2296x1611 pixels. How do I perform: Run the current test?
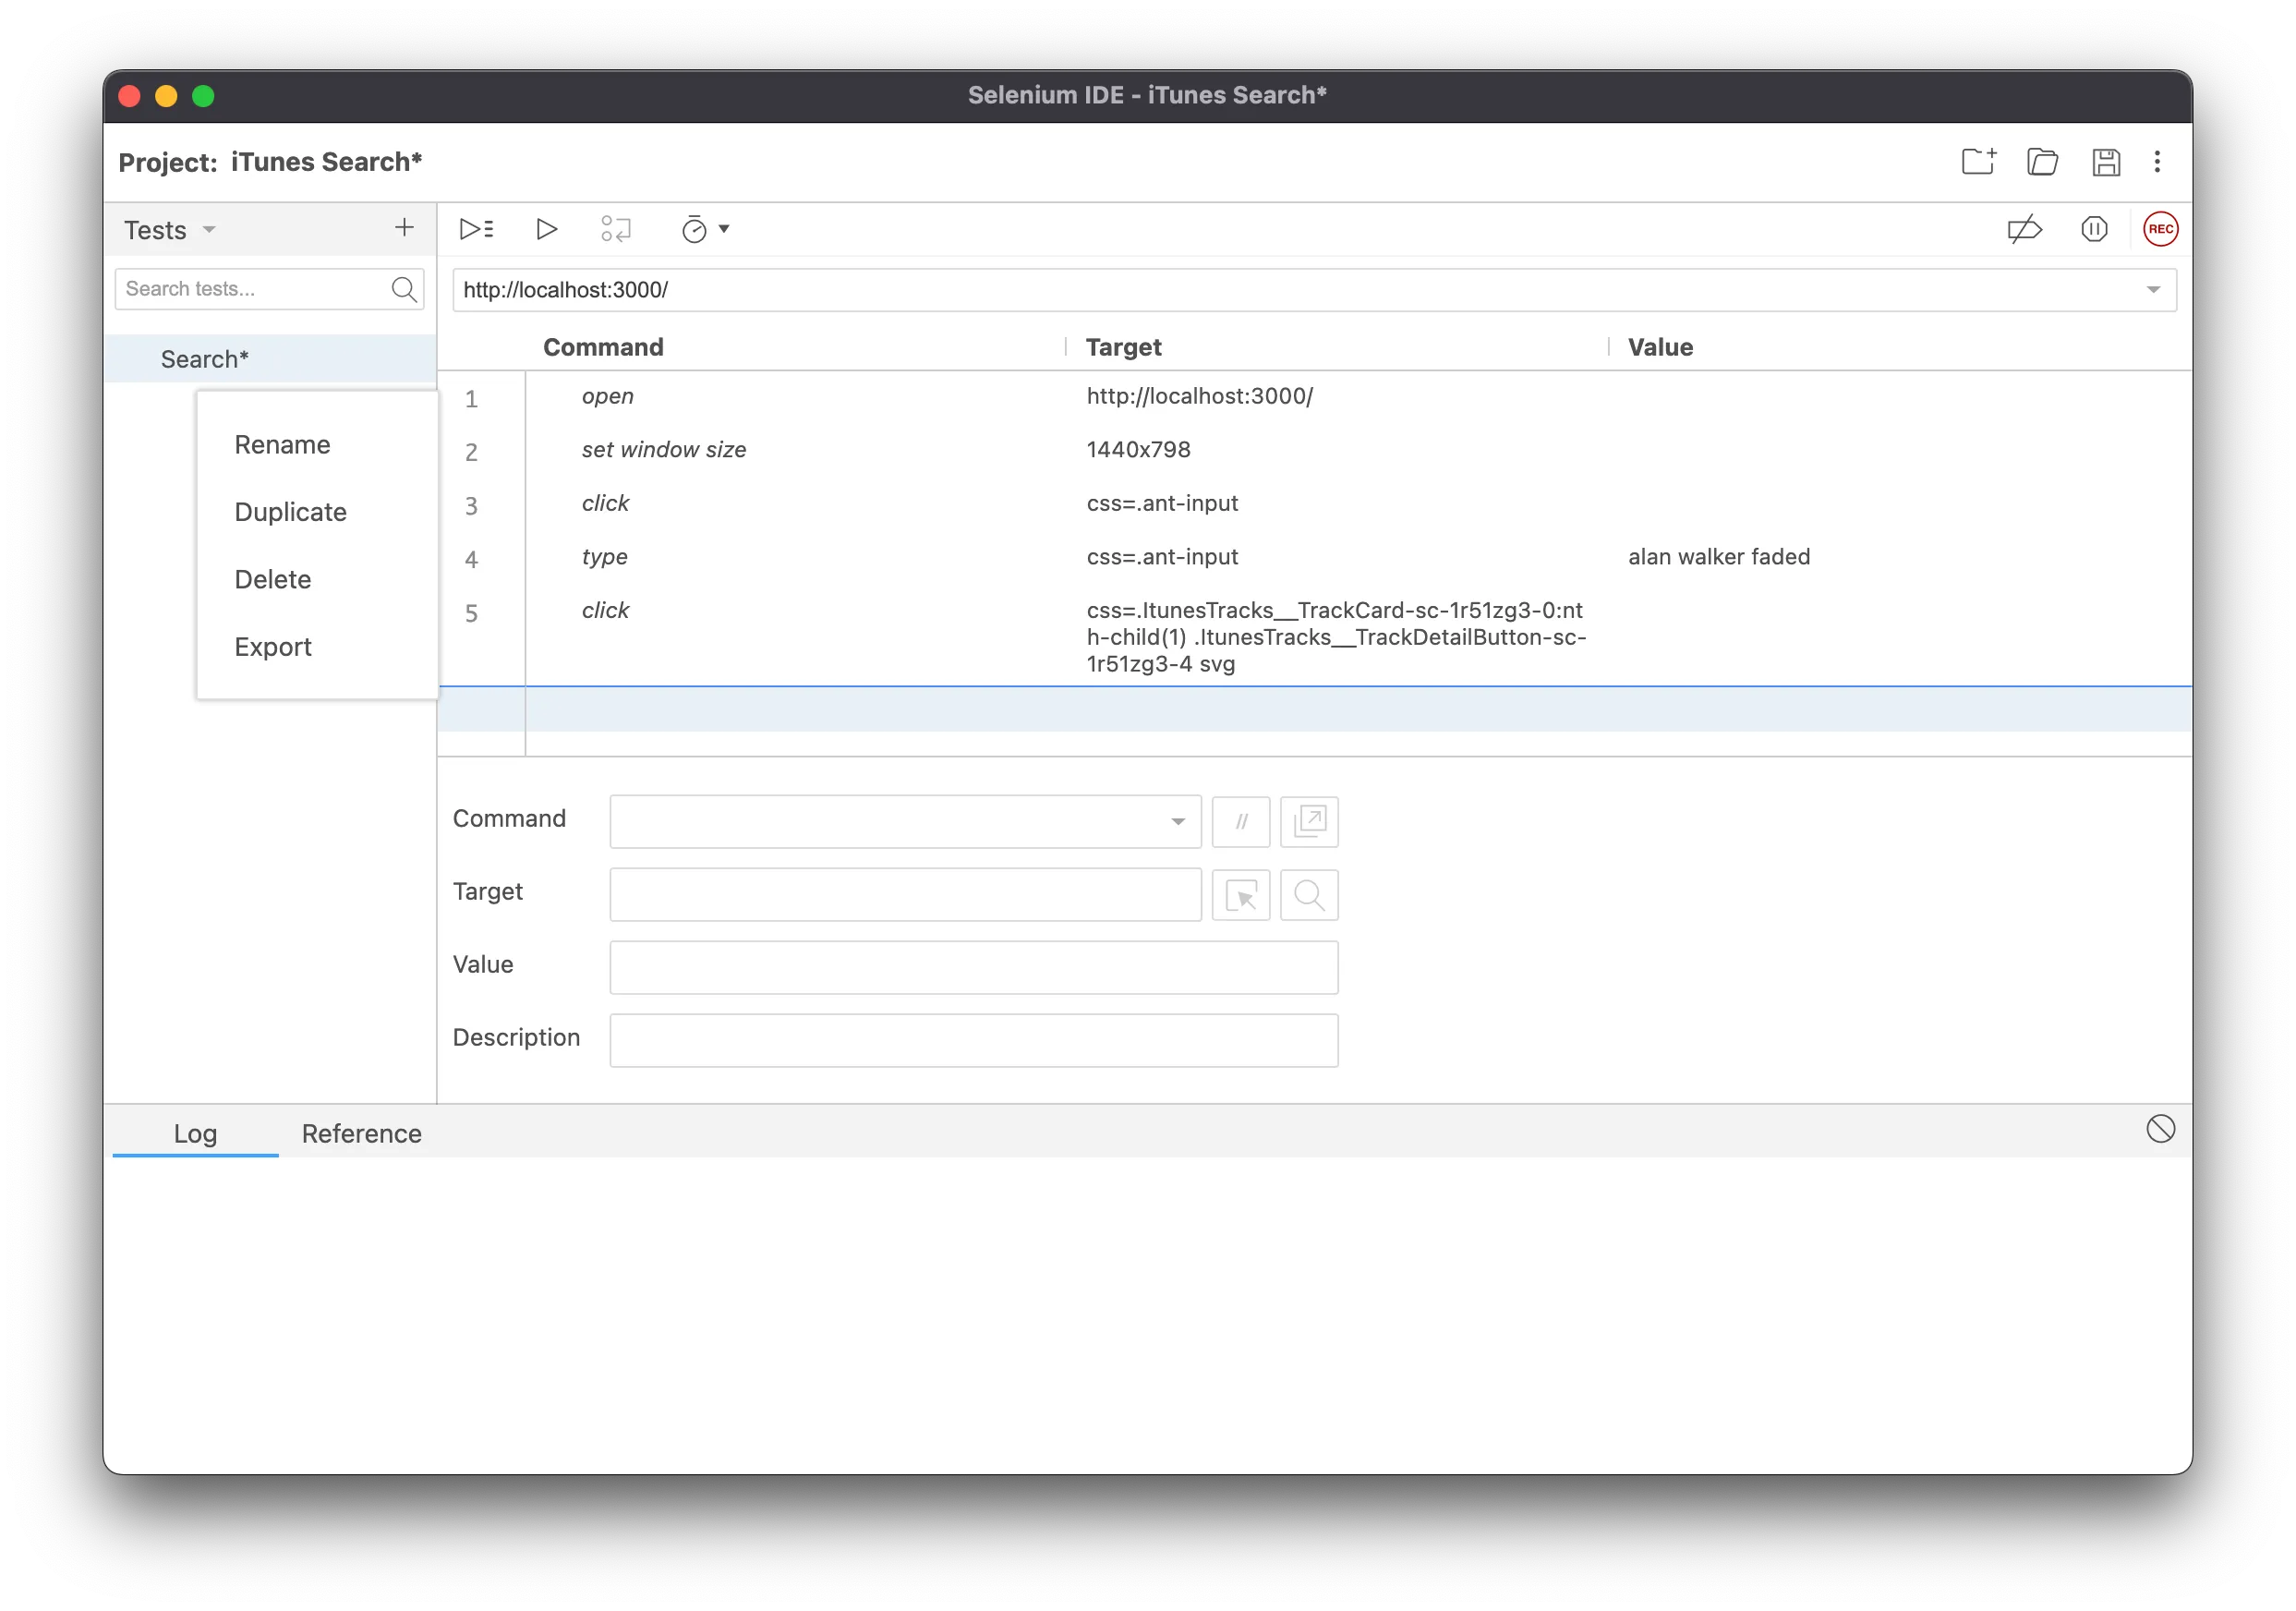(546, 229)
